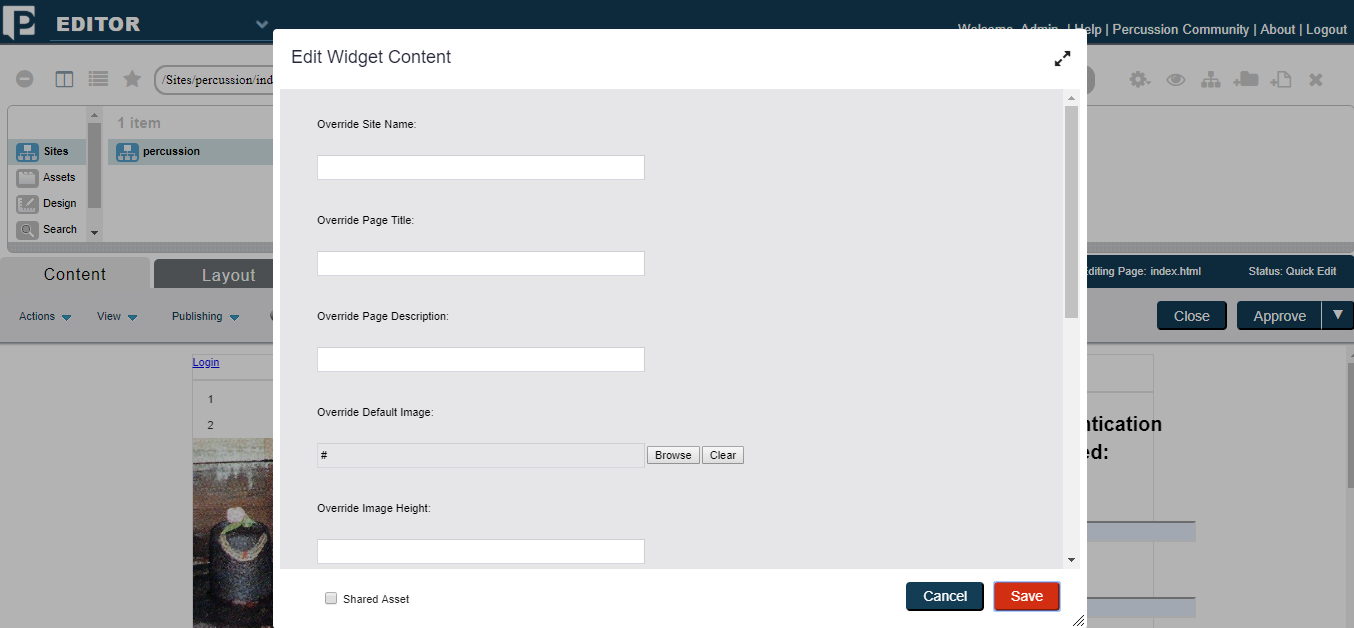This screenshot has width=1354, height=628.
Task: Click Browse for default image
Action: click(x=673, y=455)
